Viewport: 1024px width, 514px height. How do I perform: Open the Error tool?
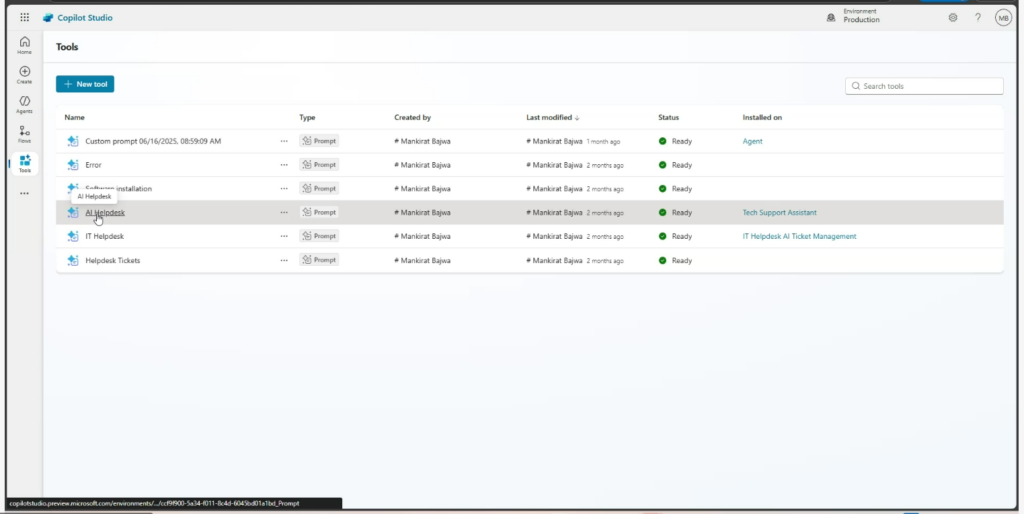(93, 165)
